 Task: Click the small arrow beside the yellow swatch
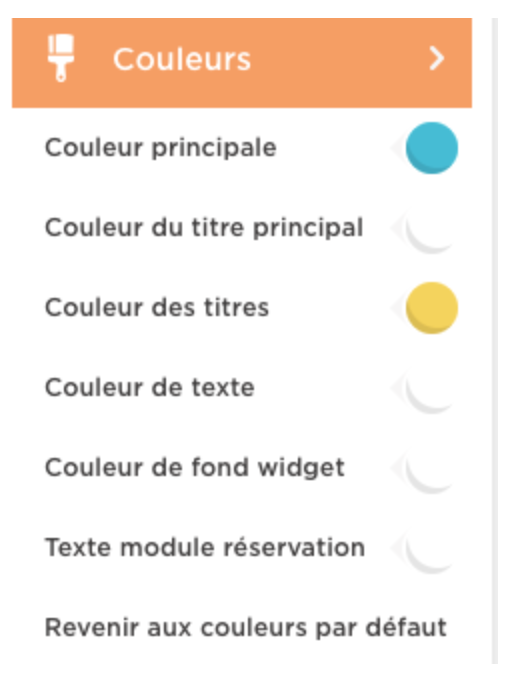397,308
